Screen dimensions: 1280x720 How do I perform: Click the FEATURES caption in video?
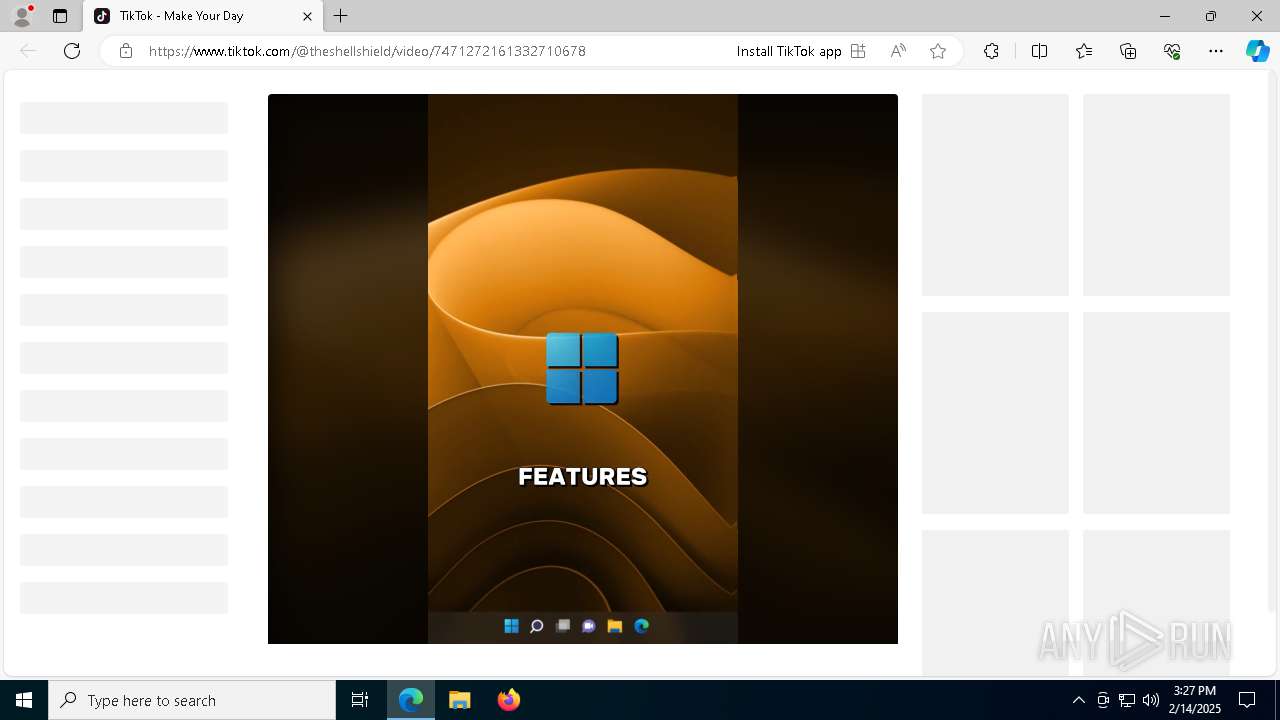[583, 477]
